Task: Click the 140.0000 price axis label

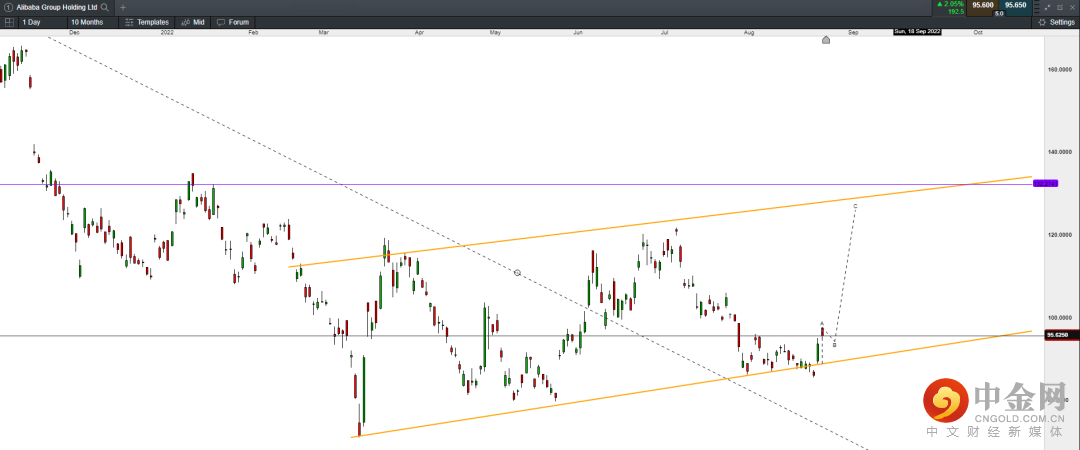Action: [1061, 151]
